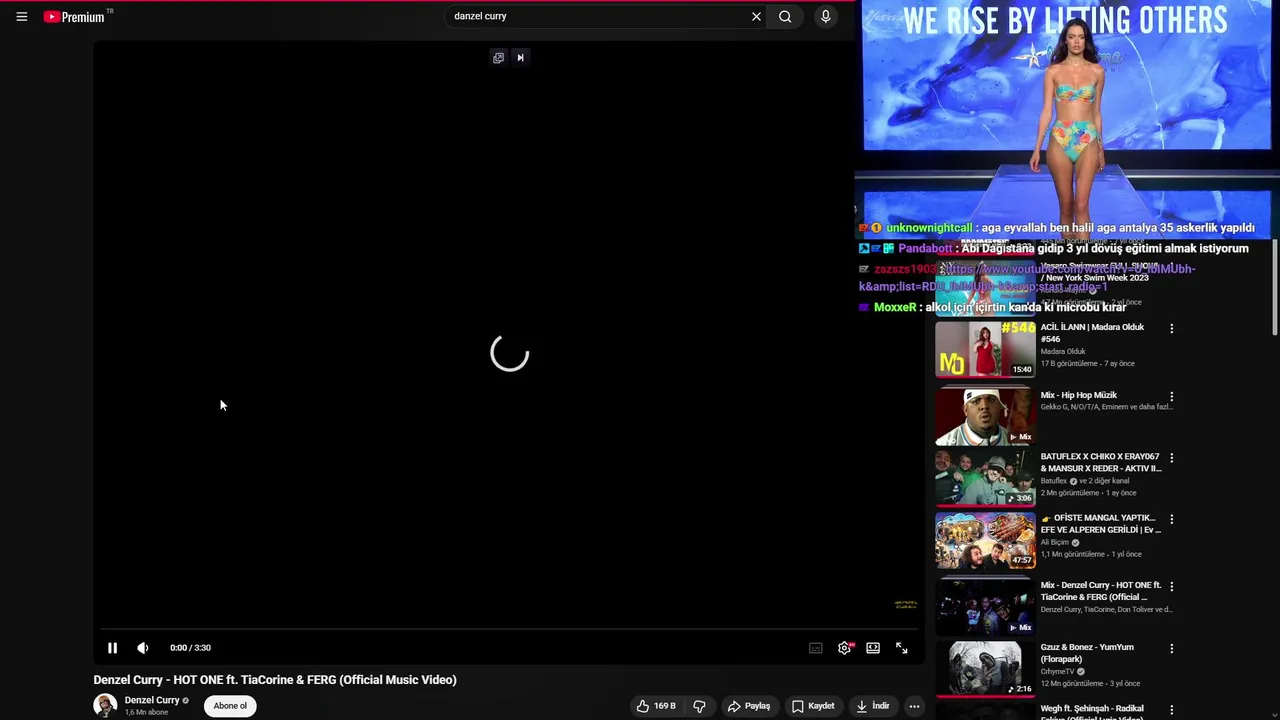1280x720 pixels.
Task: Open more actions ellipsis under video
Action: 914,706
